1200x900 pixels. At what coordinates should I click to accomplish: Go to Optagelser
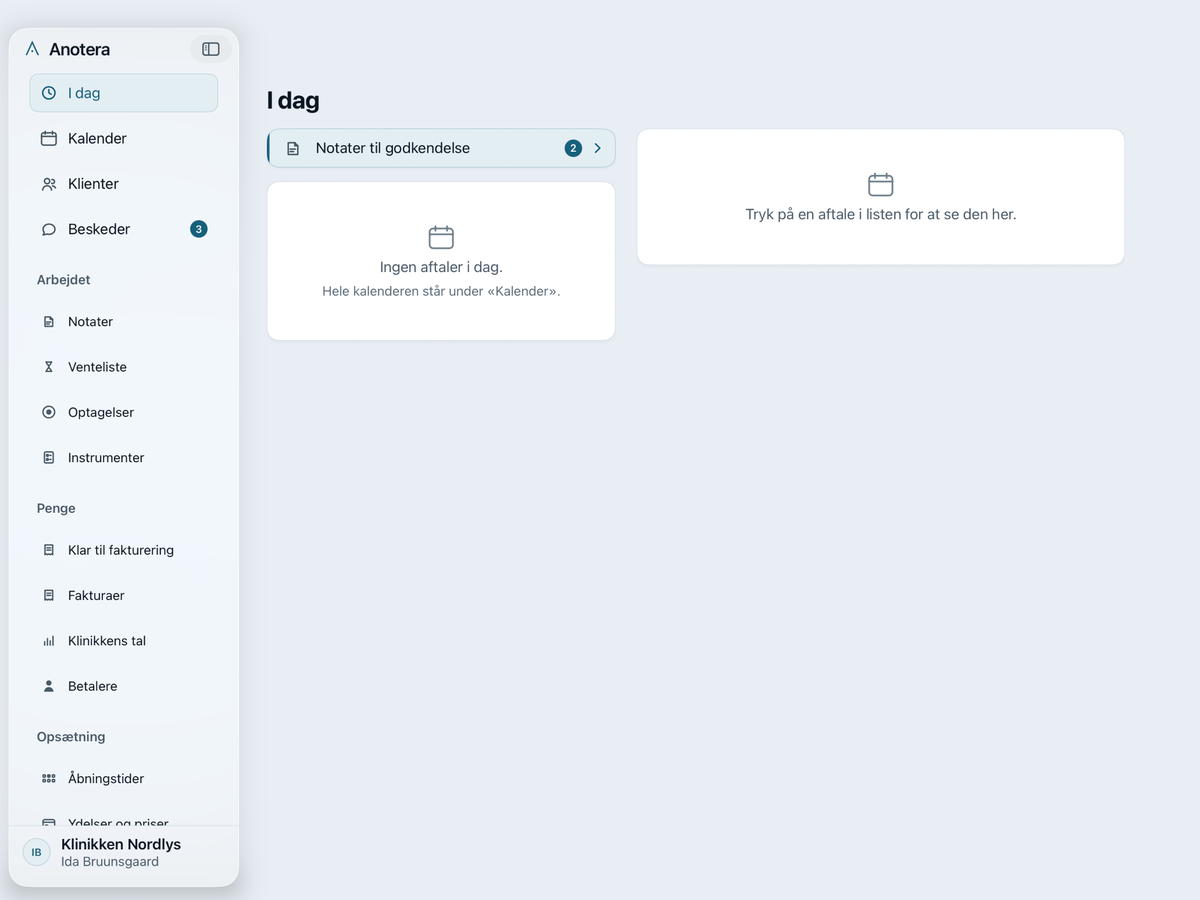click(124, 412)
